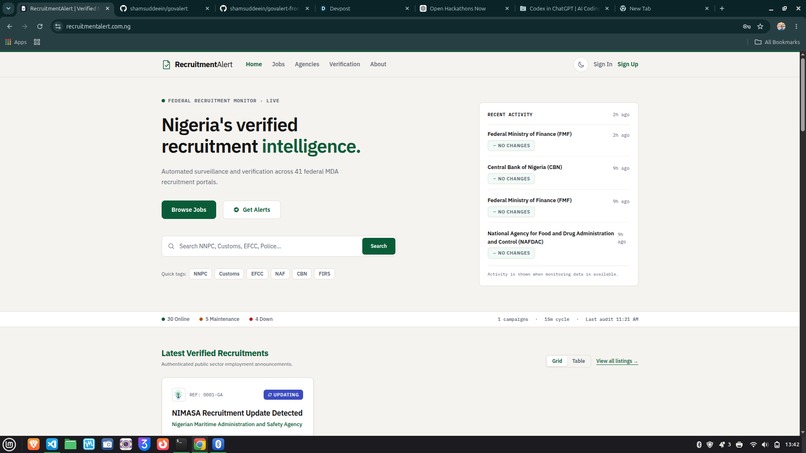
Task: Open a new browser tab
Action: click(722, 9)
